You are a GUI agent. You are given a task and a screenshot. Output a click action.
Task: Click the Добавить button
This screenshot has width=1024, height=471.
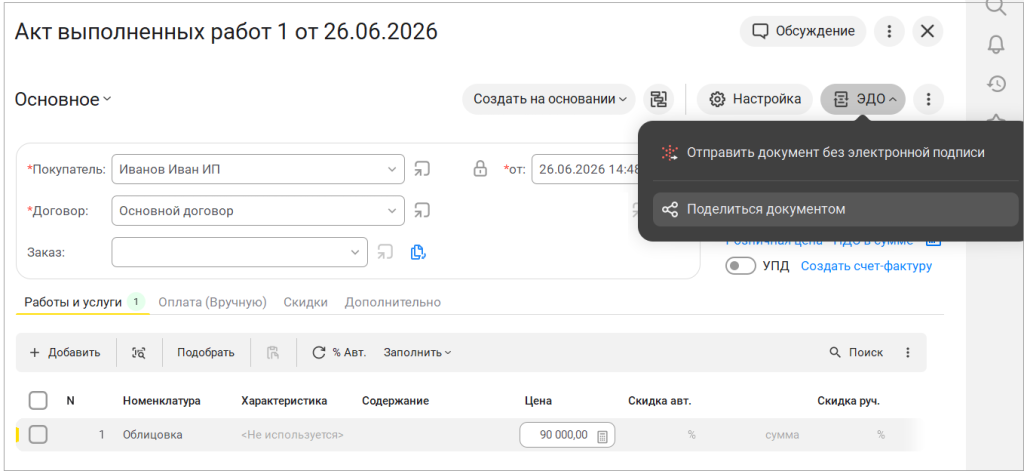coord(65,353)
